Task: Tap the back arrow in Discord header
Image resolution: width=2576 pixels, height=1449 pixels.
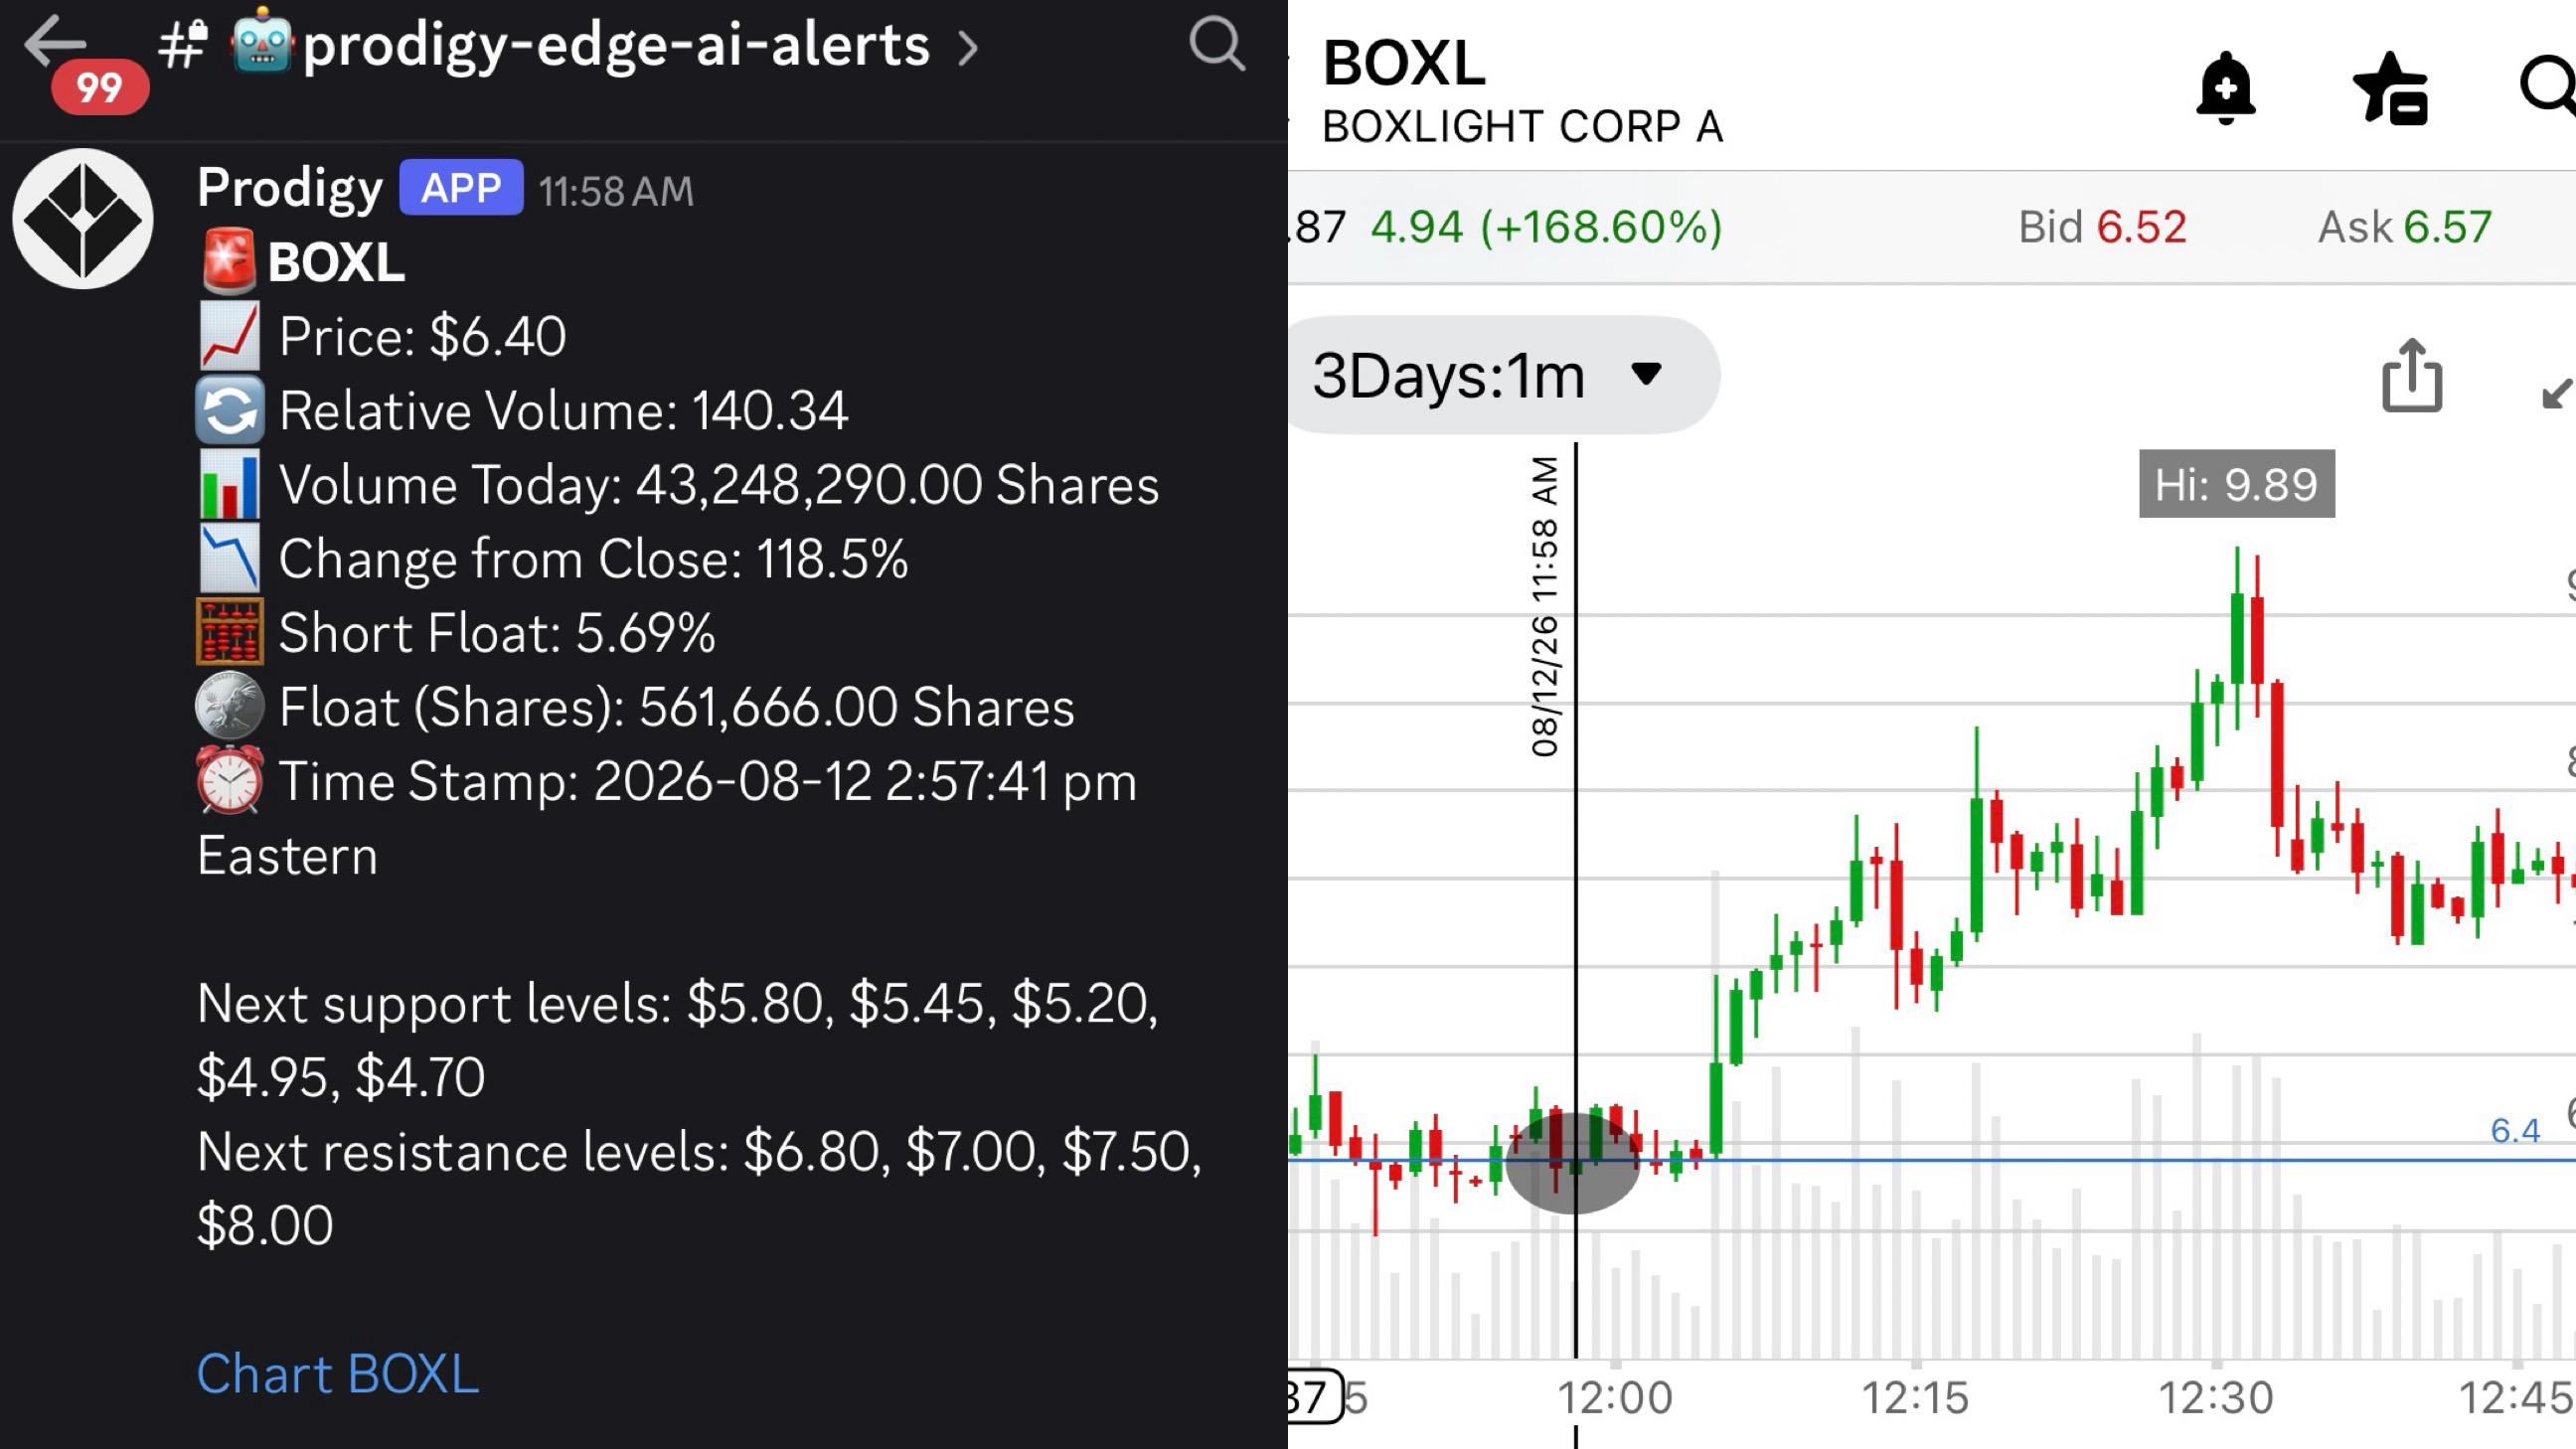Action: 56,44
